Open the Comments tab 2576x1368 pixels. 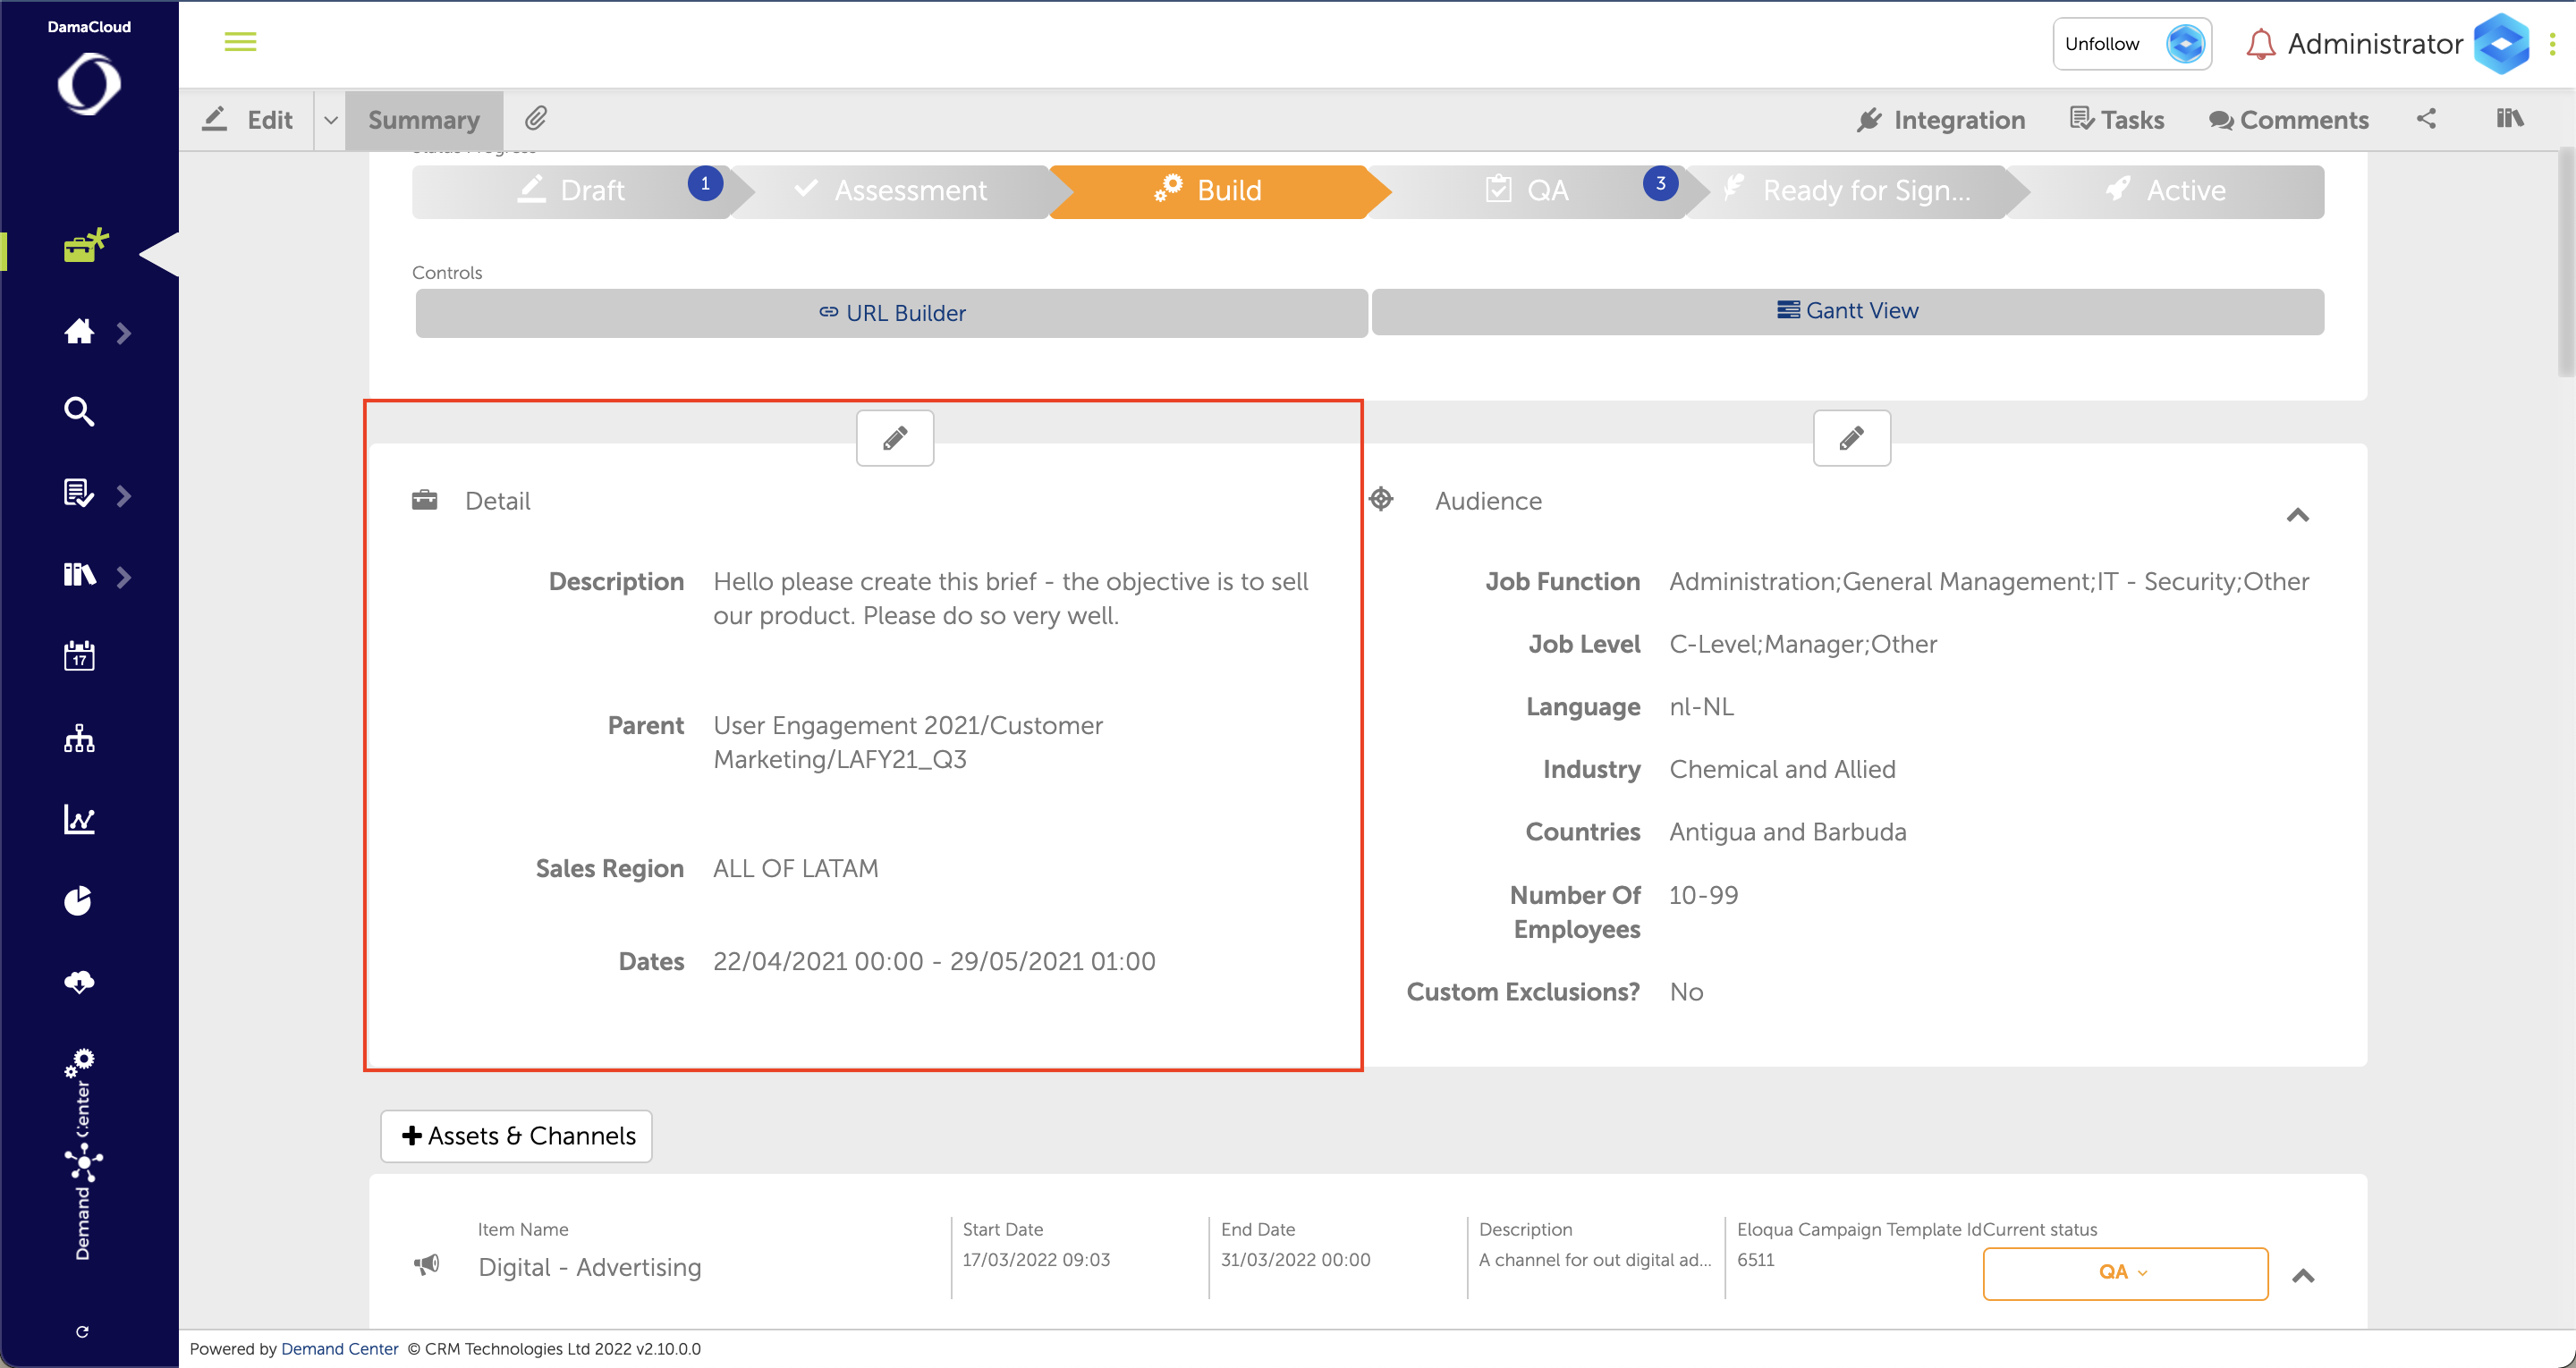pyautogui.click(x=2289, y=120)
